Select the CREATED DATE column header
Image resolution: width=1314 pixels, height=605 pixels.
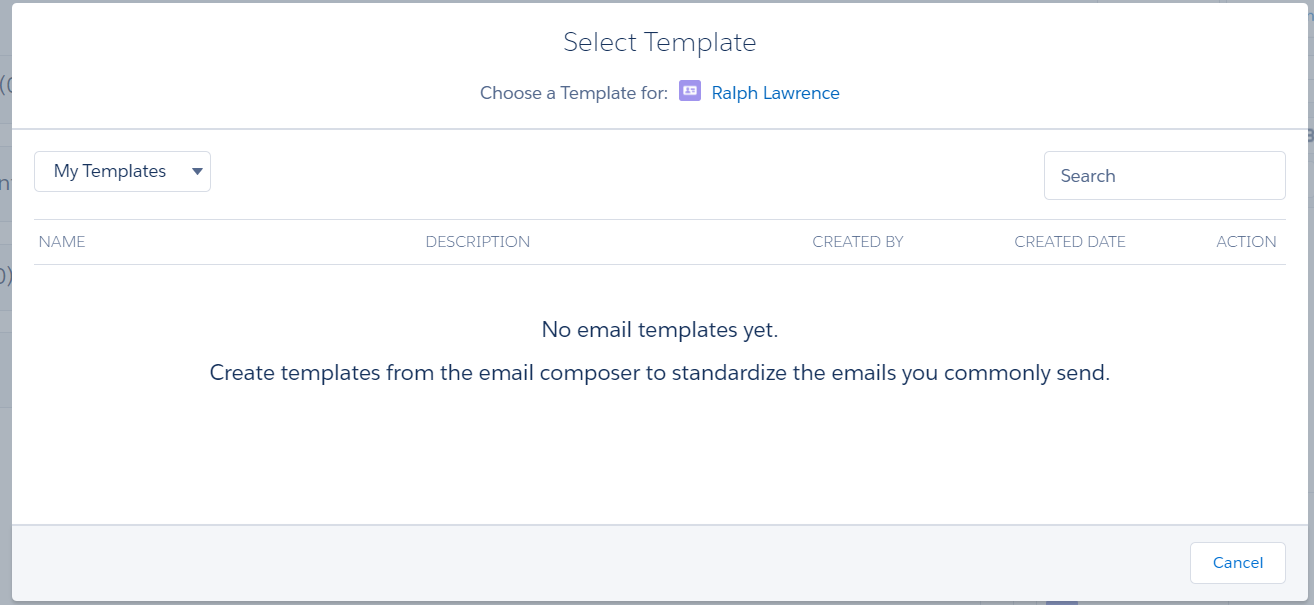(1069, 242)
